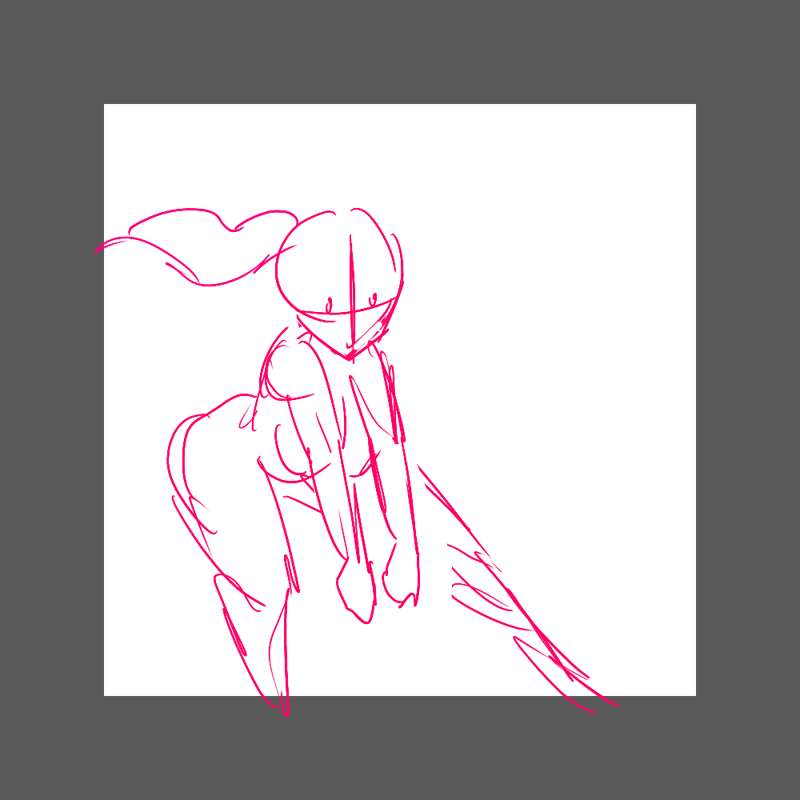This screenshot has height=800, width=800.
Task: Click the ponytail tip at canvas left edge
Action: 100,248
